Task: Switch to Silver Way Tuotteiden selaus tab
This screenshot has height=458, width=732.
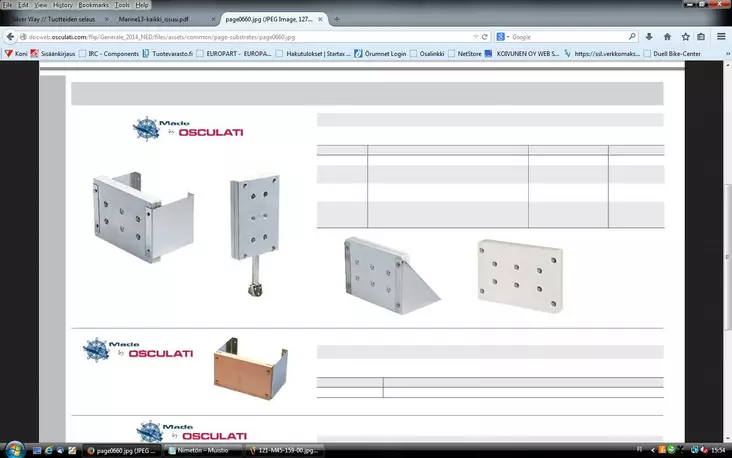Action: (55, 19)
